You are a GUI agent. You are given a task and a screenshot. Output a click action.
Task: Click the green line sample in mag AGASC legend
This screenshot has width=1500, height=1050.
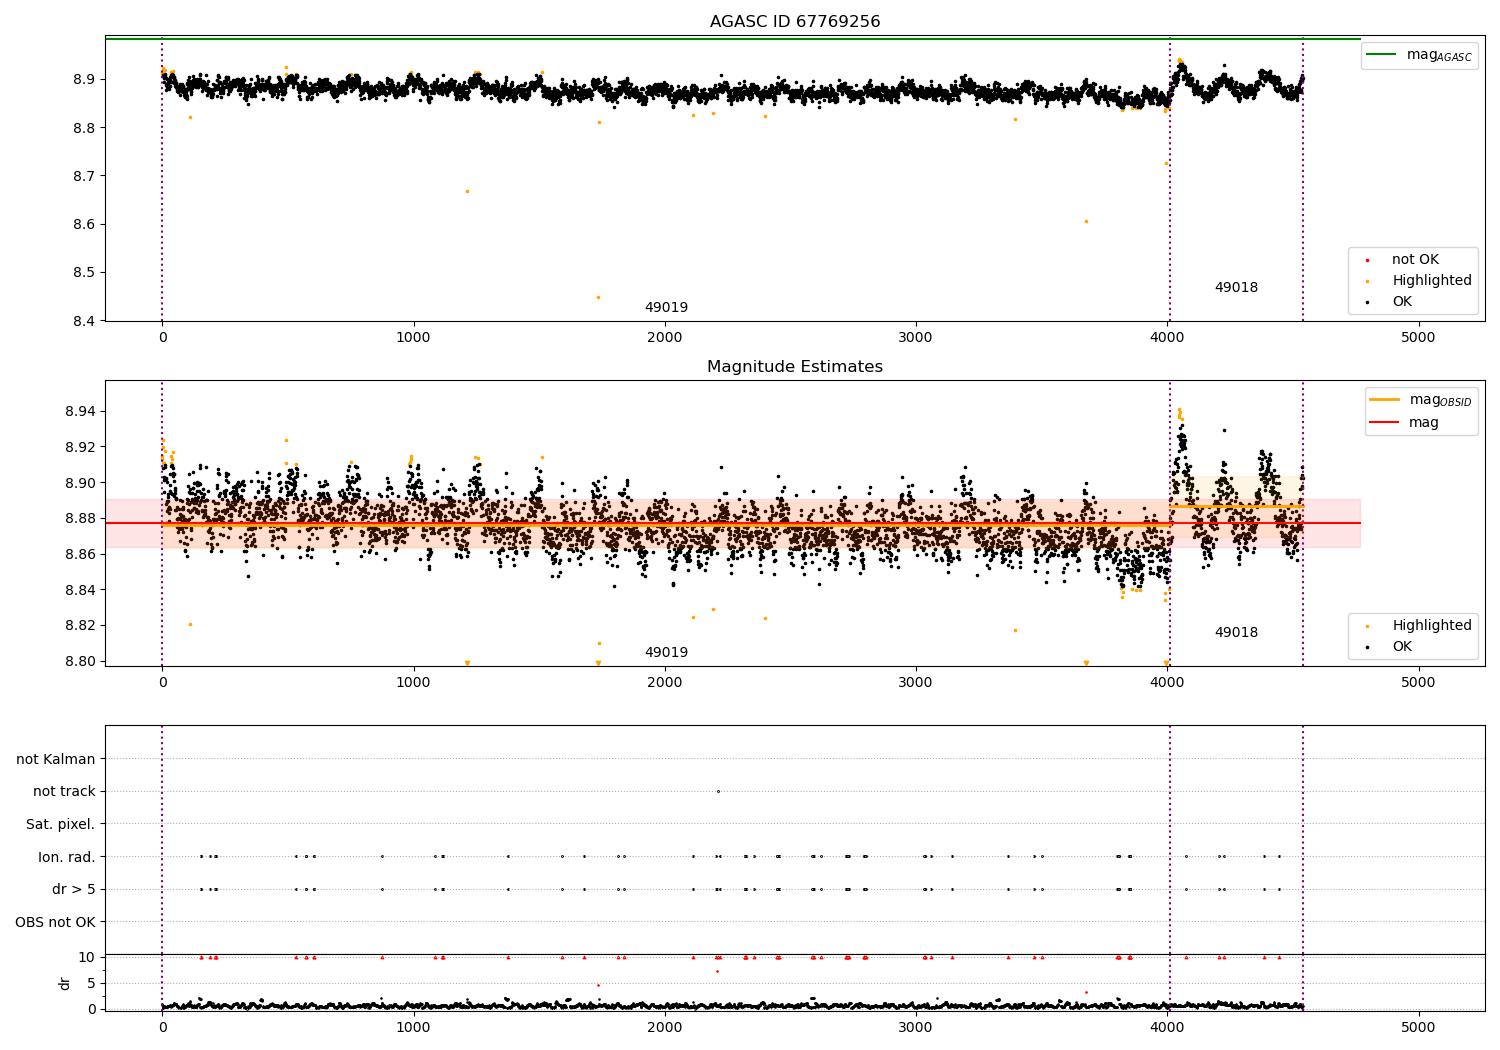point(1382,55)
